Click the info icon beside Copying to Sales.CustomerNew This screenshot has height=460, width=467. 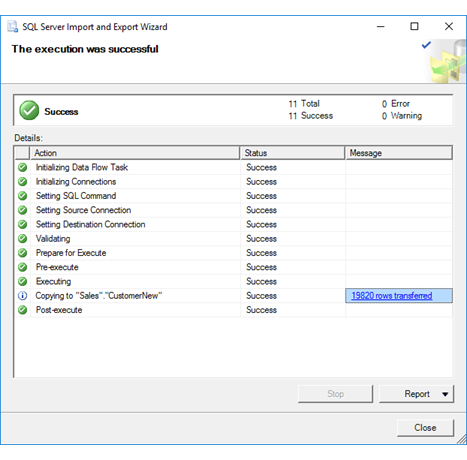click(22, 296)
